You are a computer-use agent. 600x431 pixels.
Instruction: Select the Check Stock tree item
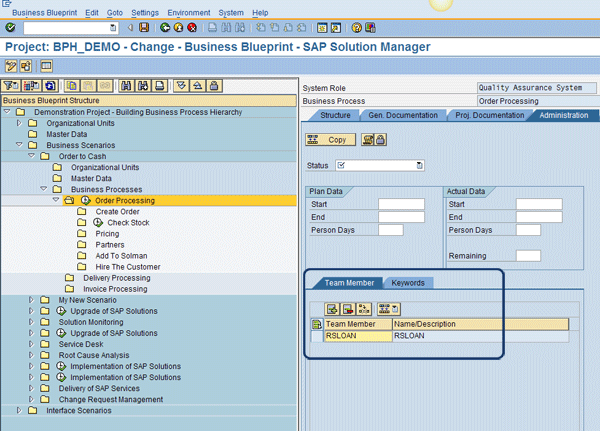click(128, 223)
